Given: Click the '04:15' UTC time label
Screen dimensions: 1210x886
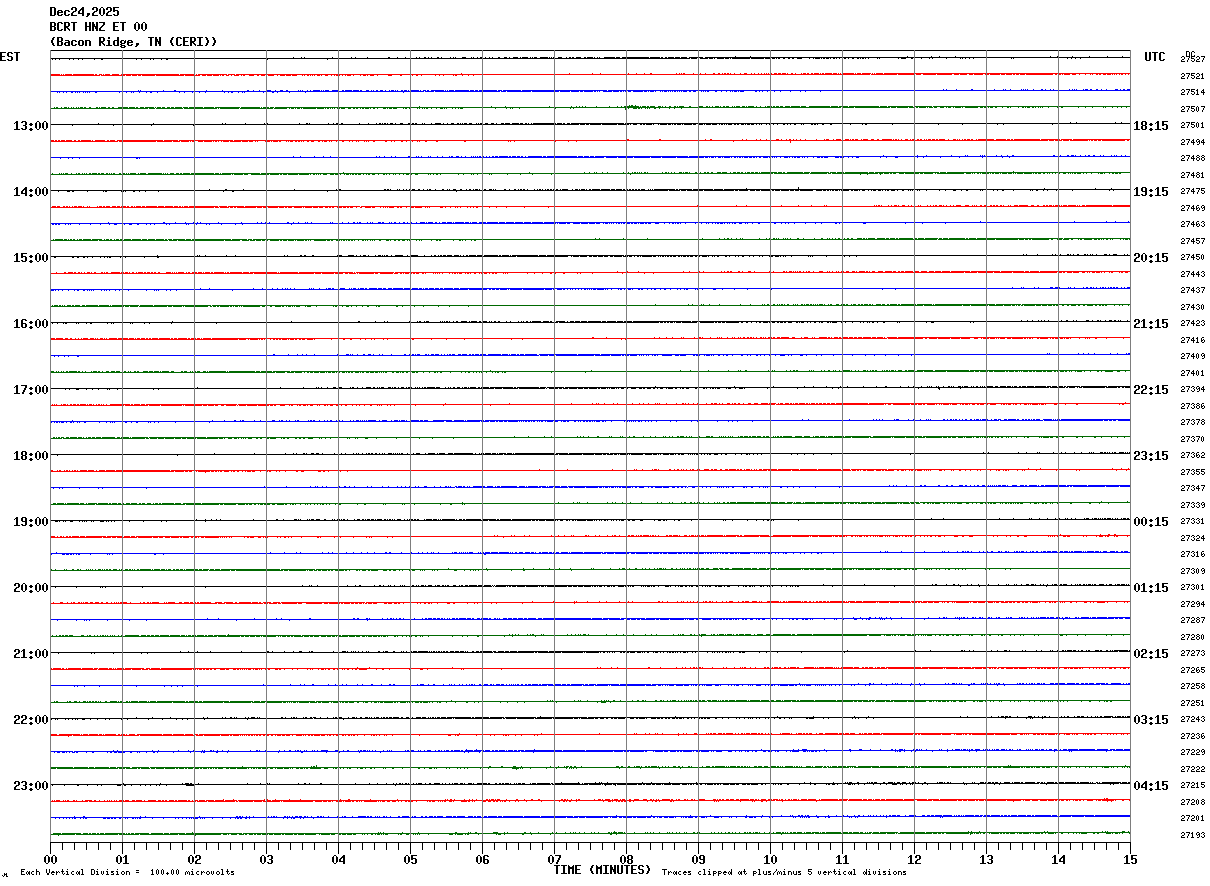Looking at the screenshot, I should click(x=1151, y=786).
